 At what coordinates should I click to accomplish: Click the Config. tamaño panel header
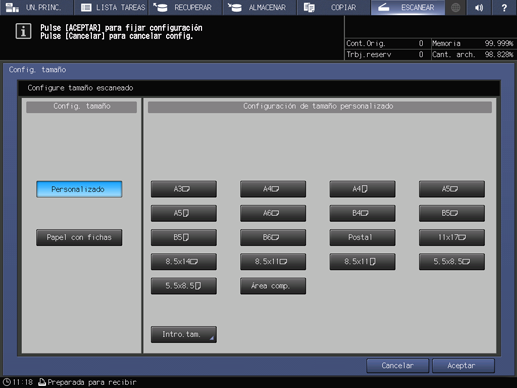pos(82,106)
